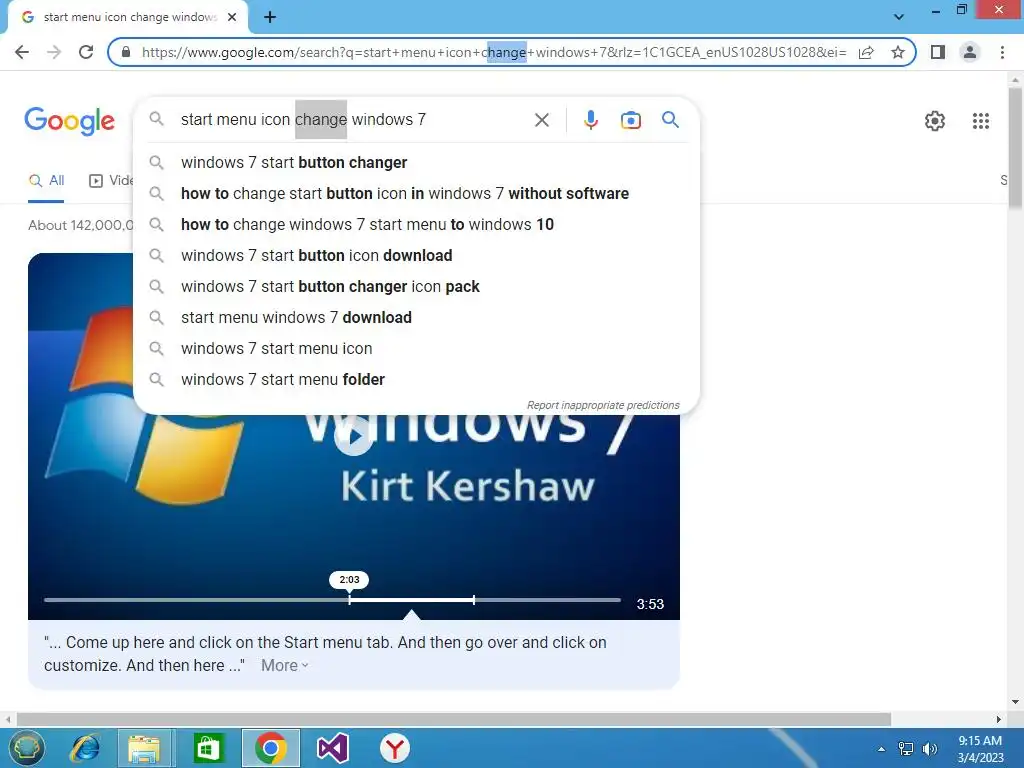Launch Internet Explorer from the taskbar

[85, 748]
